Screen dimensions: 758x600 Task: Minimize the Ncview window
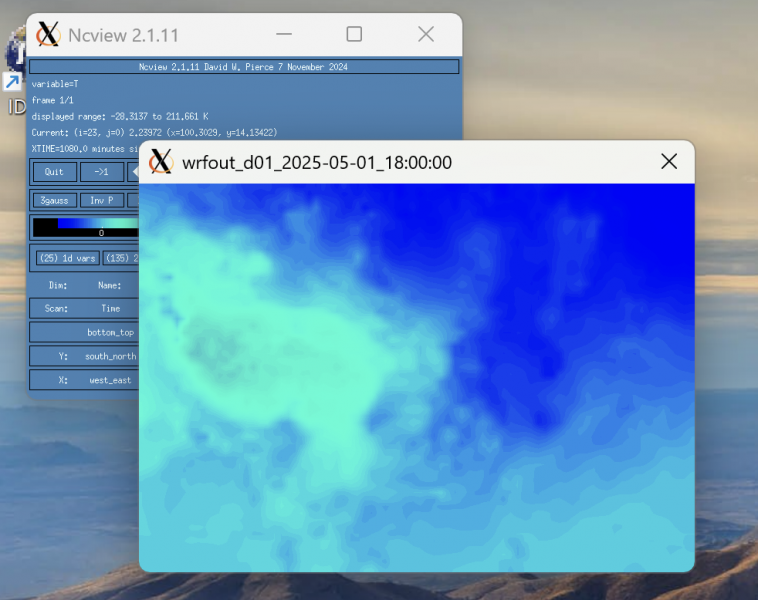click(x=282, y=35)
